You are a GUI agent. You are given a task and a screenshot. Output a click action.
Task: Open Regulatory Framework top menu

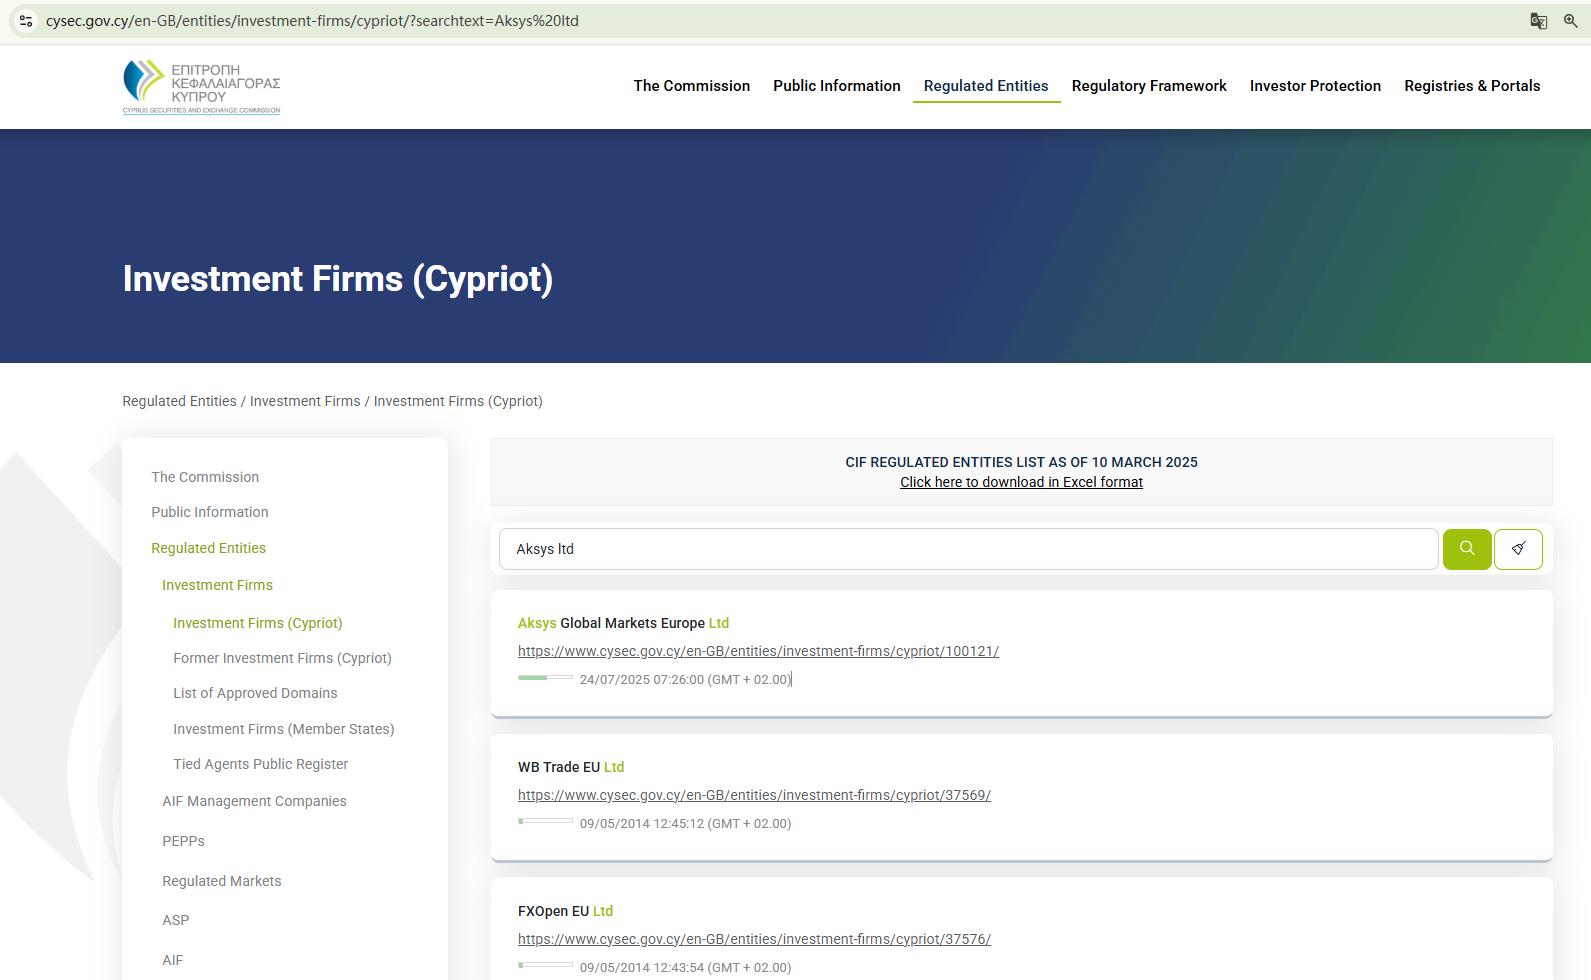1149,86
